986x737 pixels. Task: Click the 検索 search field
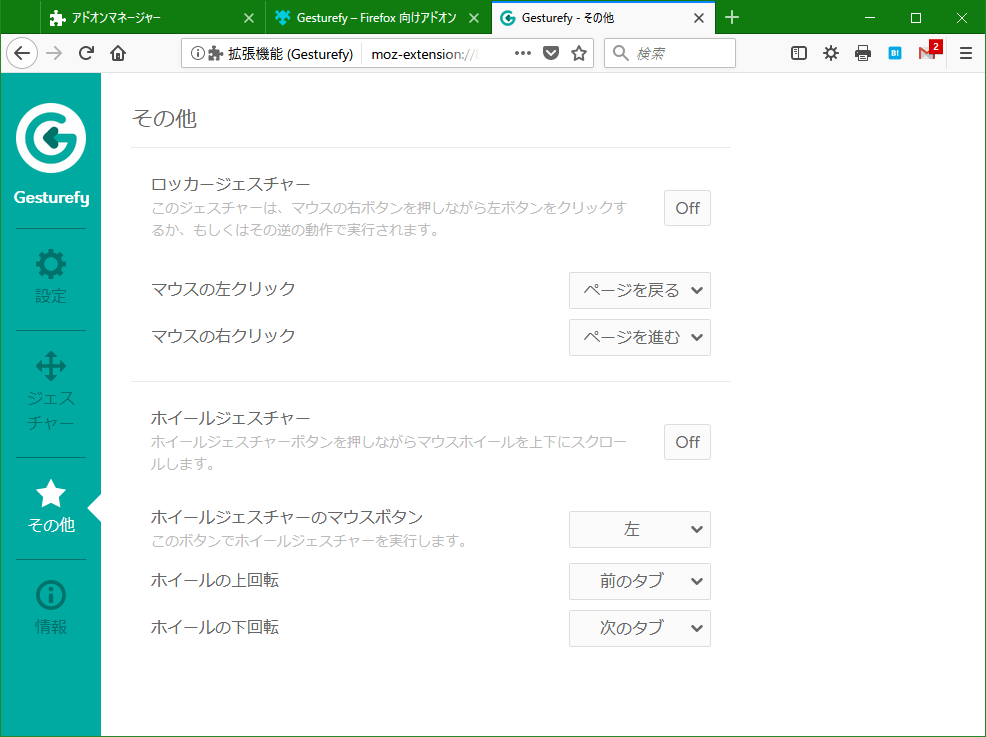pos(670,53)
